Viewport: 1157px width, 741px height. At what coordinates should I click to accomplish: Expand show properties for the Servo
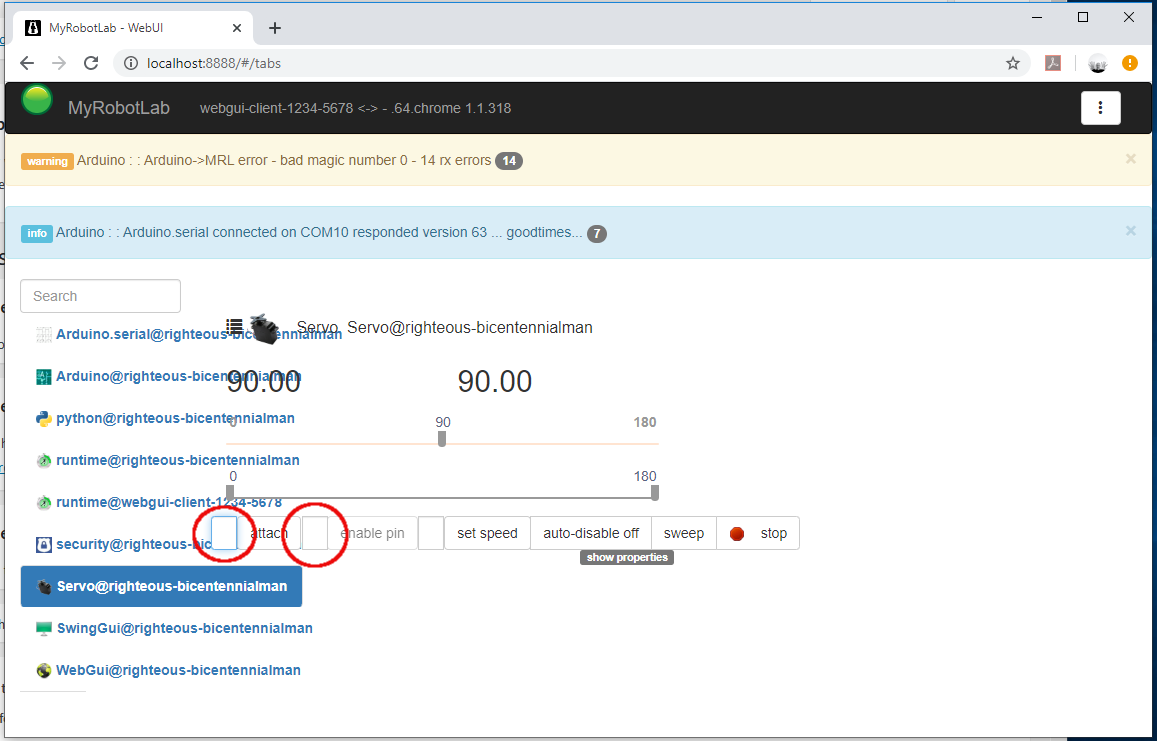coord(626,557)
